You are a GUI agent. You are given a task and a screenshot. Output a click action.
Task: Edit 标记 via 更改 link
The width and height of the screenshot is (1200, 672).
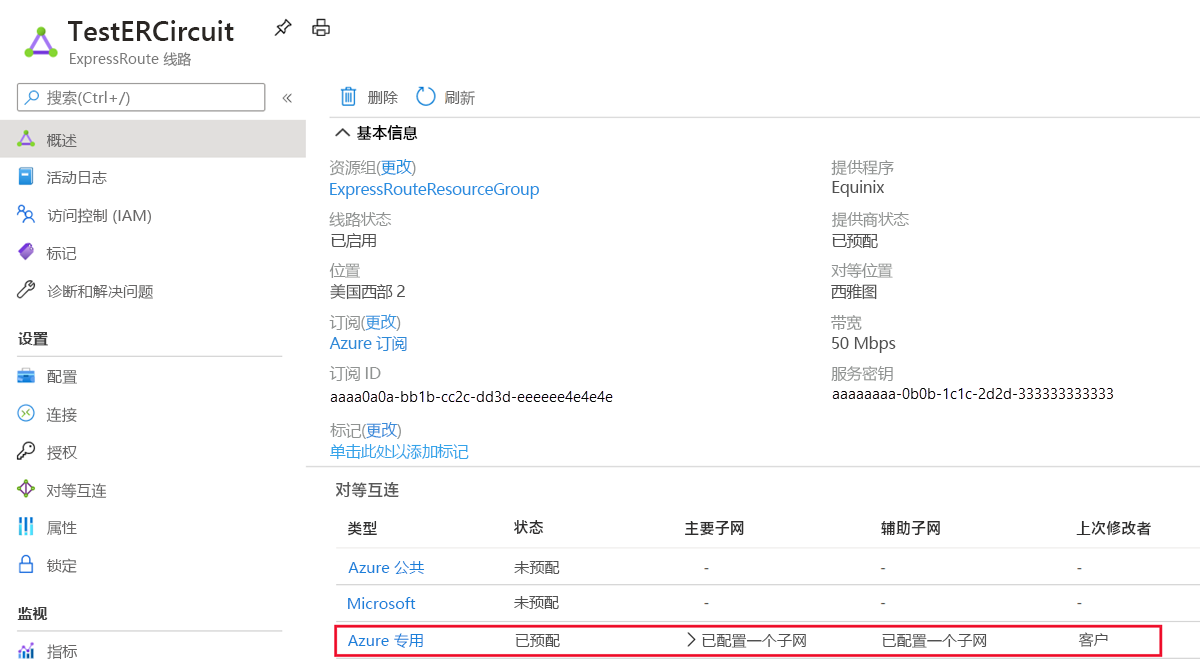pos(381,430)
